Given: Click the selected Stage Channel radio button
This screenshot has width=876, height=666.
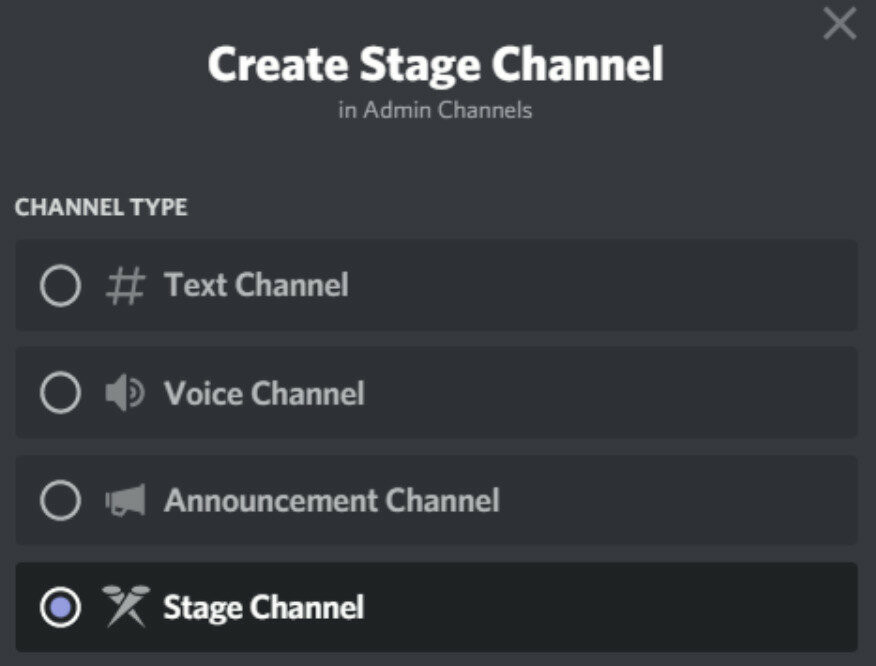Looking at the screenshot, I should click(x=60, y=607).
